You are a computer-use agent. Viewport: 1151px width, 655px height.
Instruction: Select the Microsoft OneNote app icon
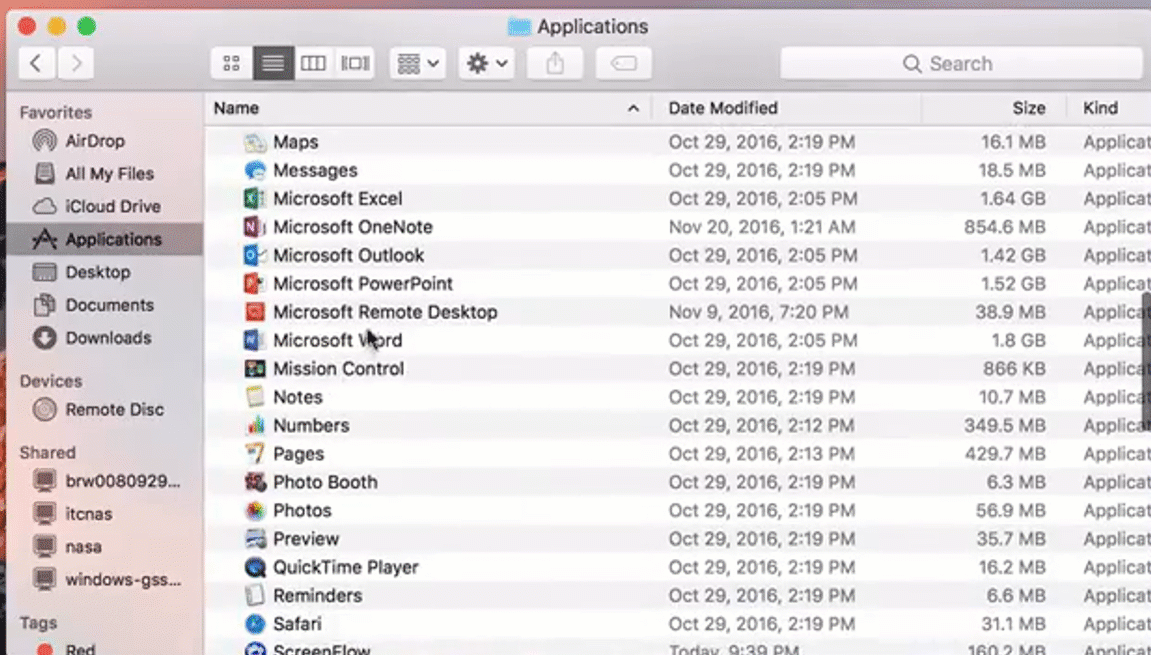tap(255, 228)
